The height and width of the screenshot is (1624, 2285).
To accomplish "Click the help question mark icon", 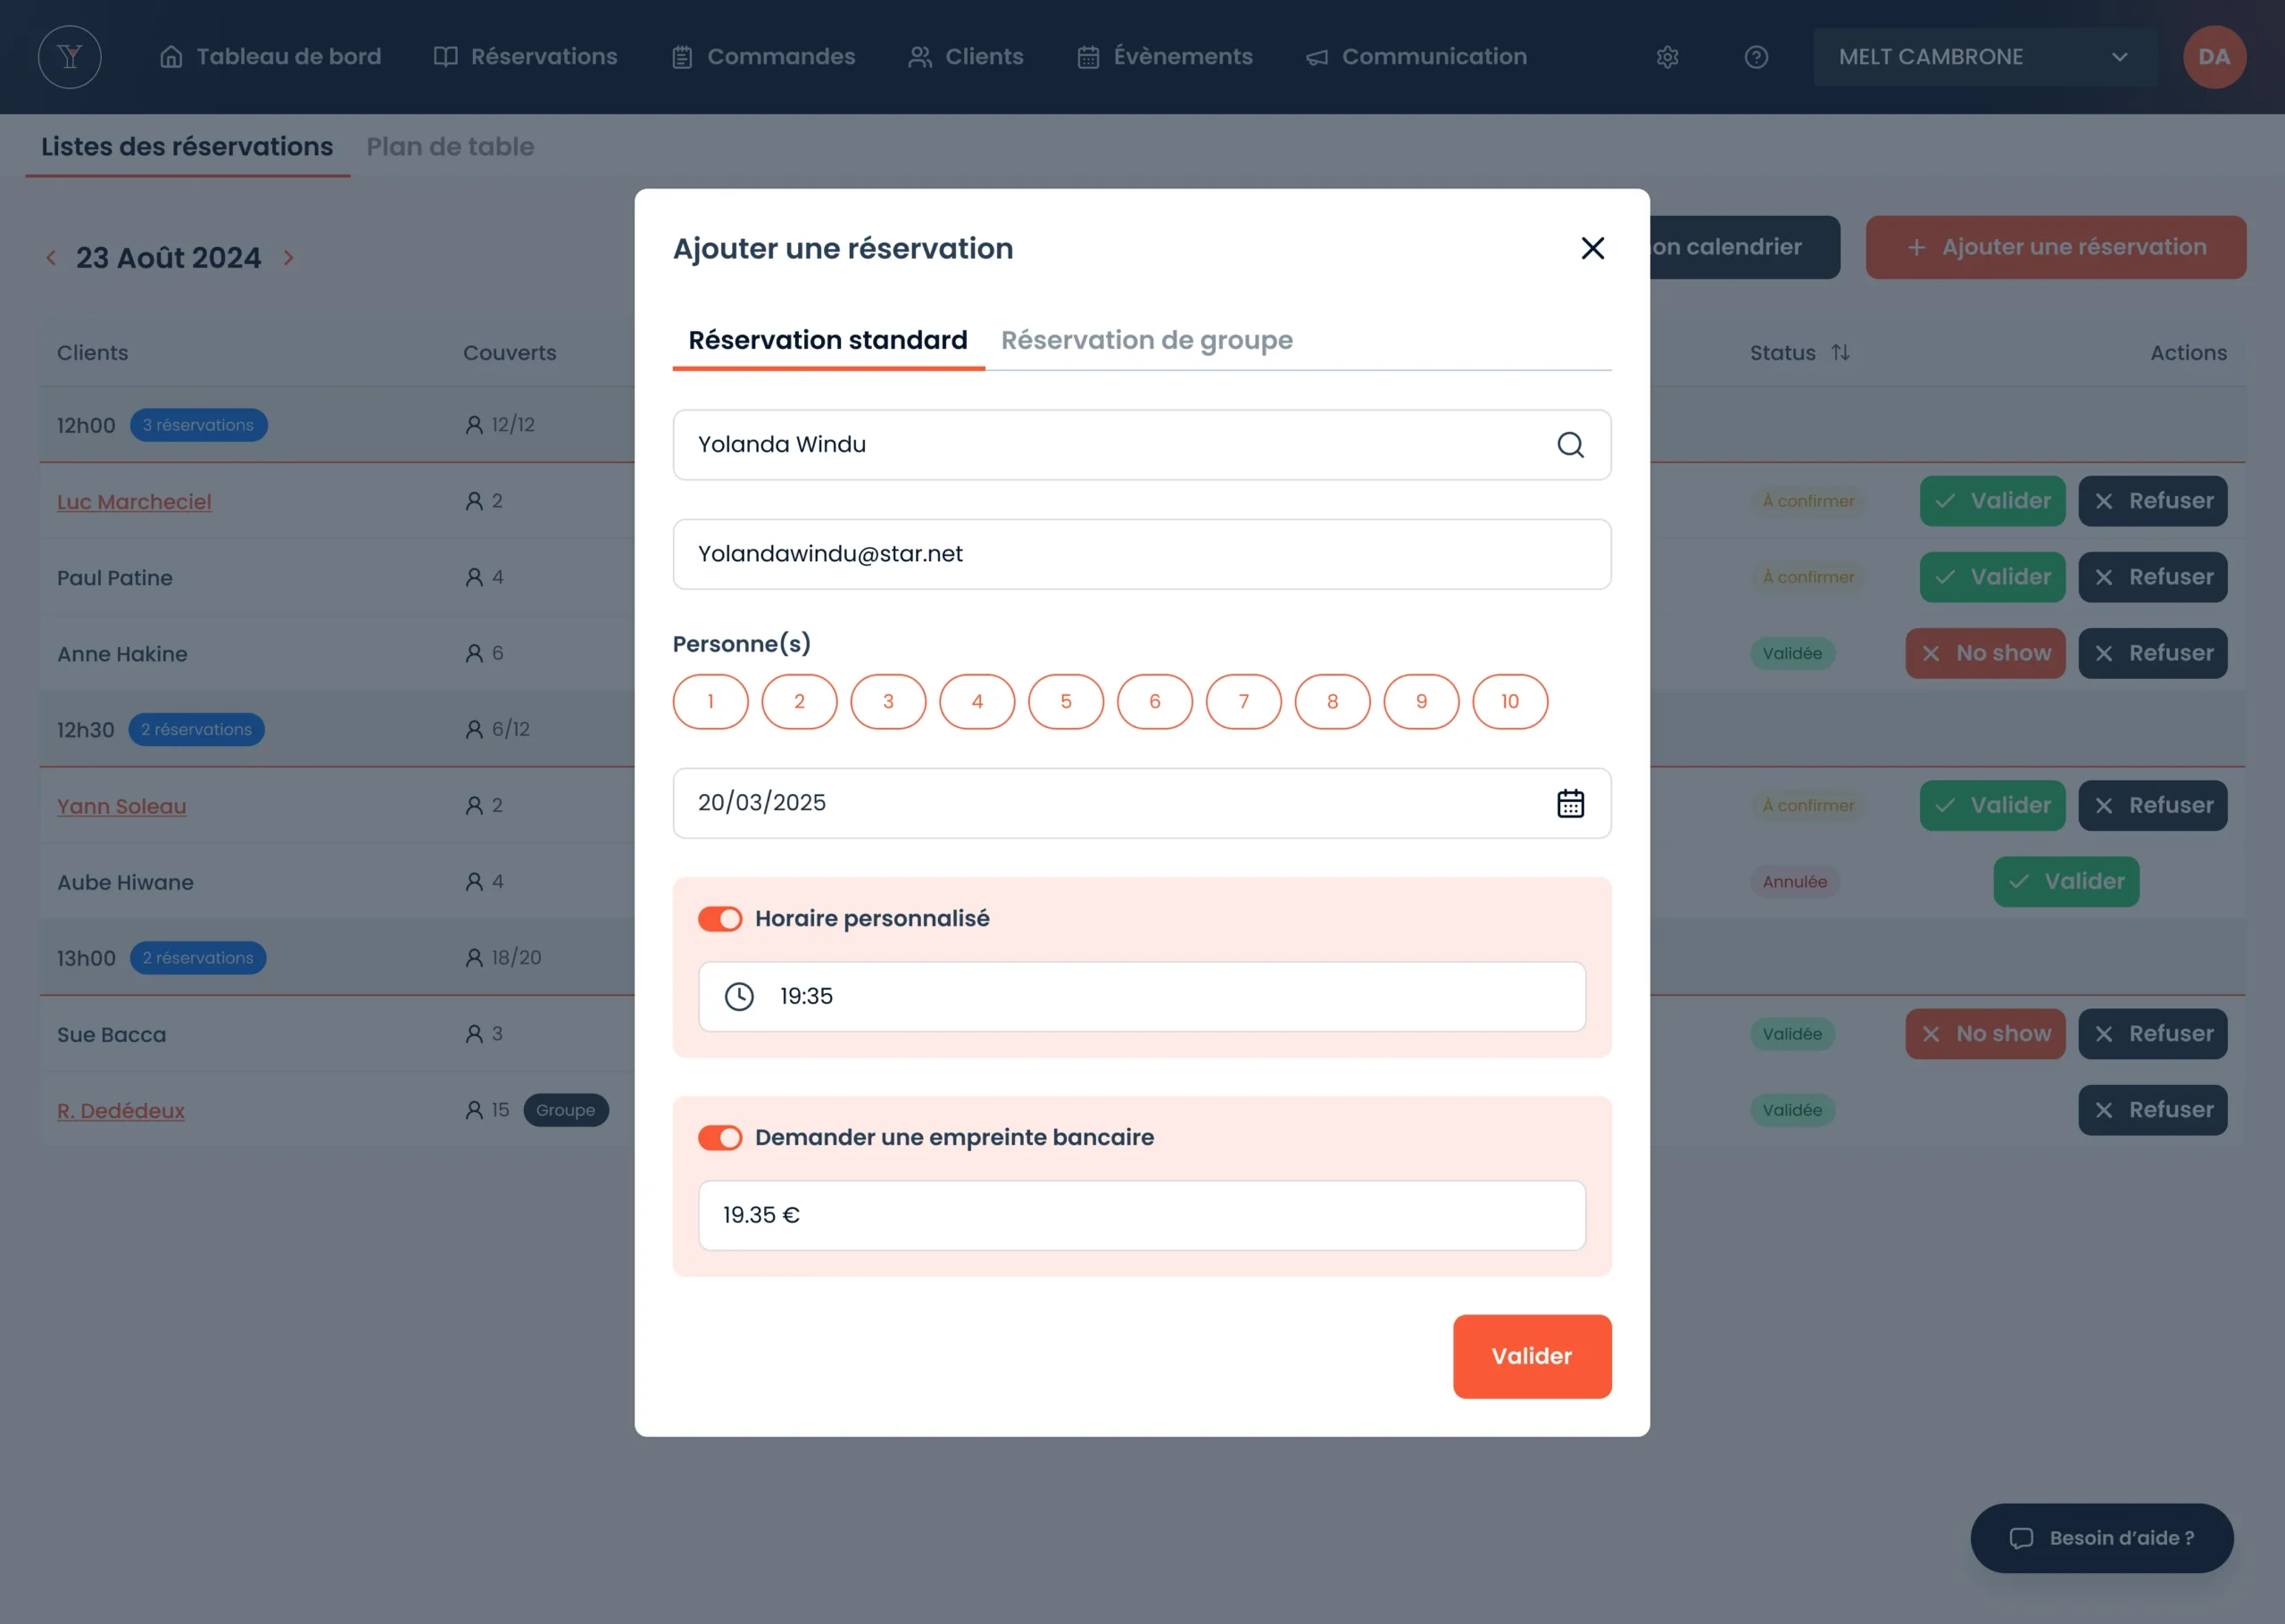I will tap(1756, 57).
